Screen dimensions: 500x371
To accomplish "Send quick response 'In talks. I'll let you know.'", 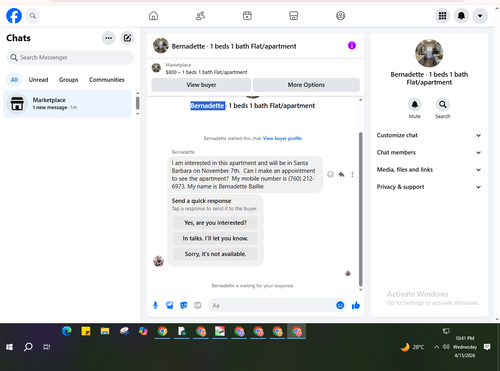I will (215, 238).
